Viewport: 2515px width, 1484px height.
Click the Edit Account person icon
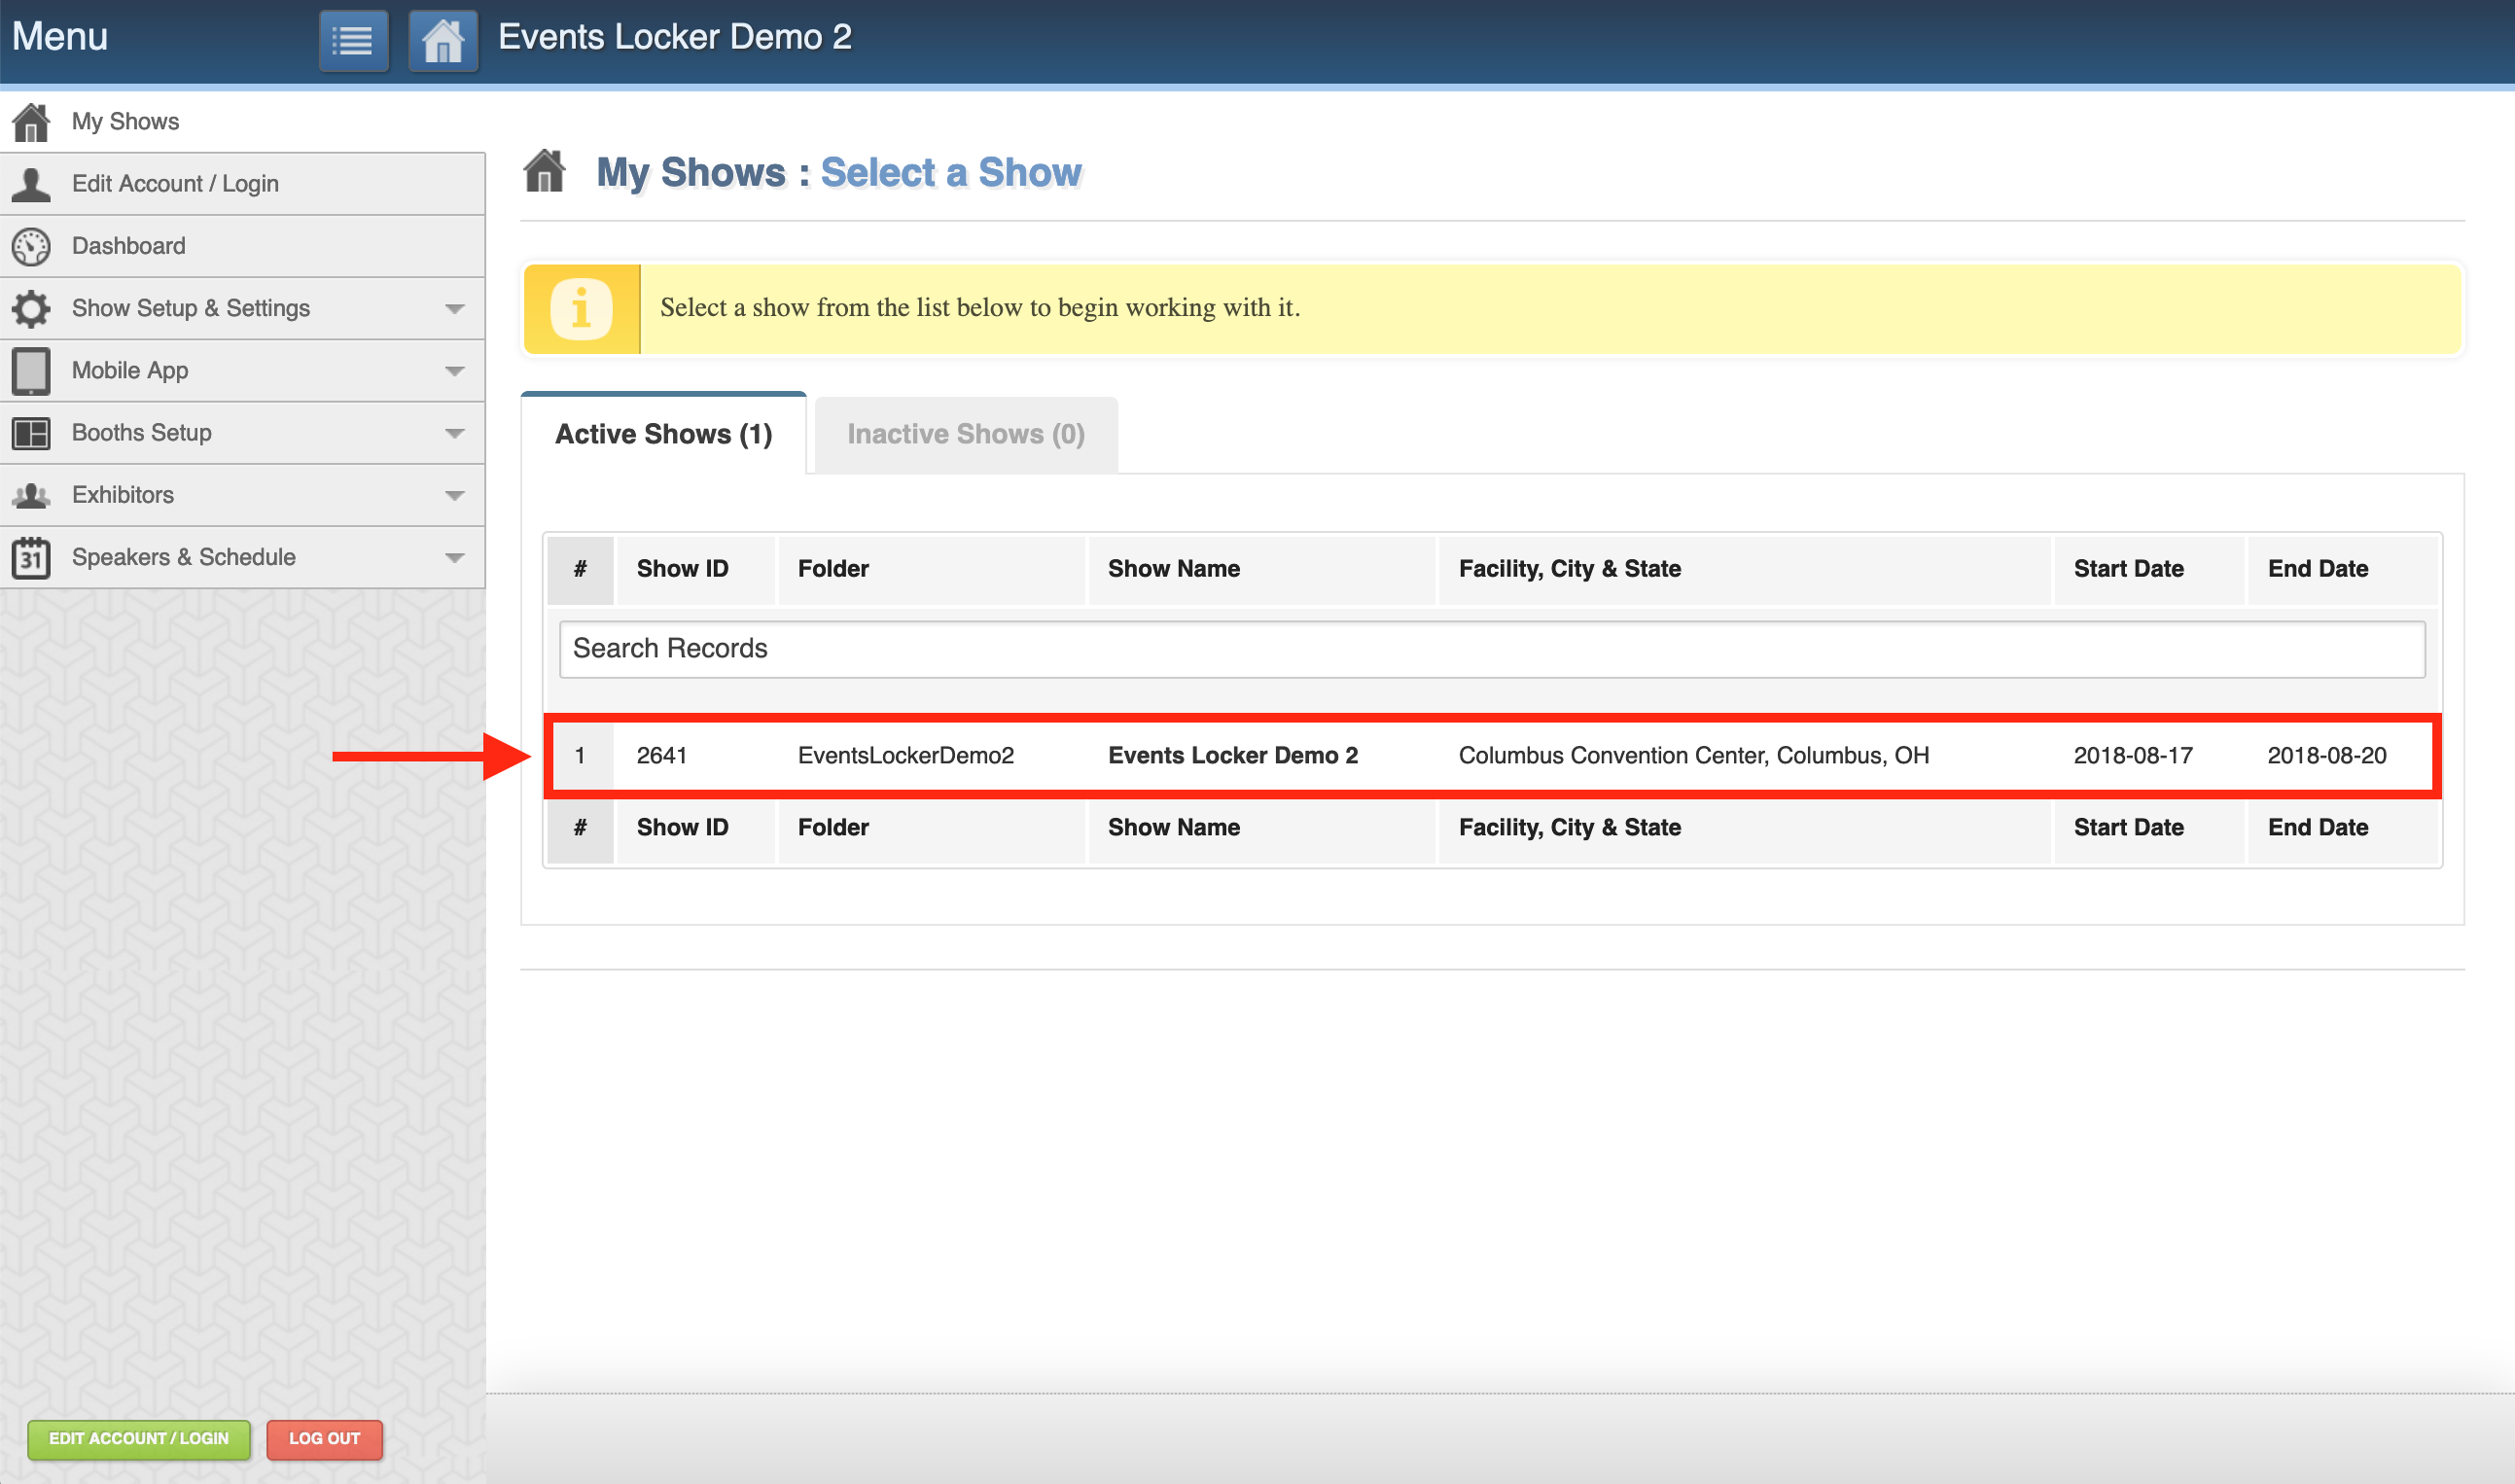(x=31, y=184)
